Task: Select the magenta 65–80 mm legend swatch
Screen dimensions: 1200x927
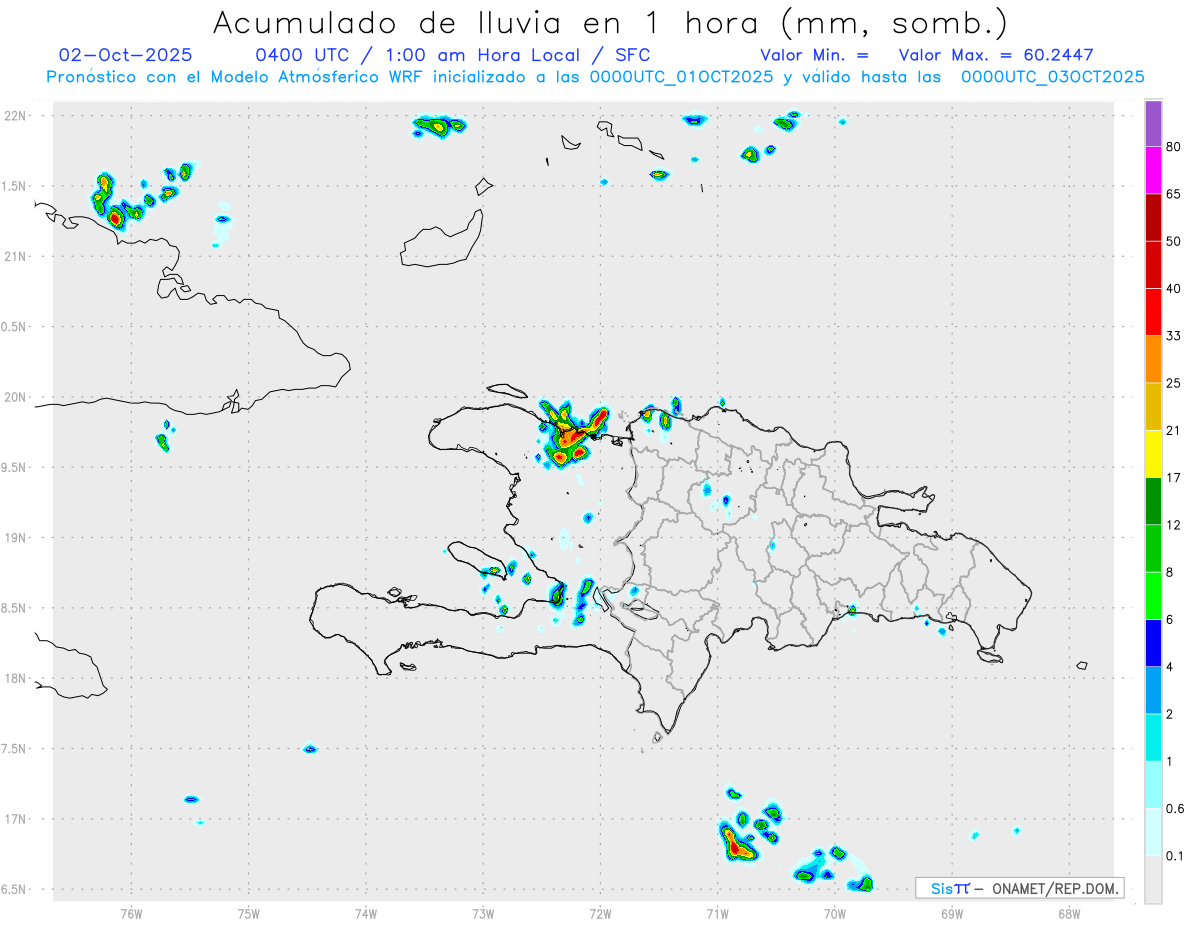Action: click(1153, 171)
